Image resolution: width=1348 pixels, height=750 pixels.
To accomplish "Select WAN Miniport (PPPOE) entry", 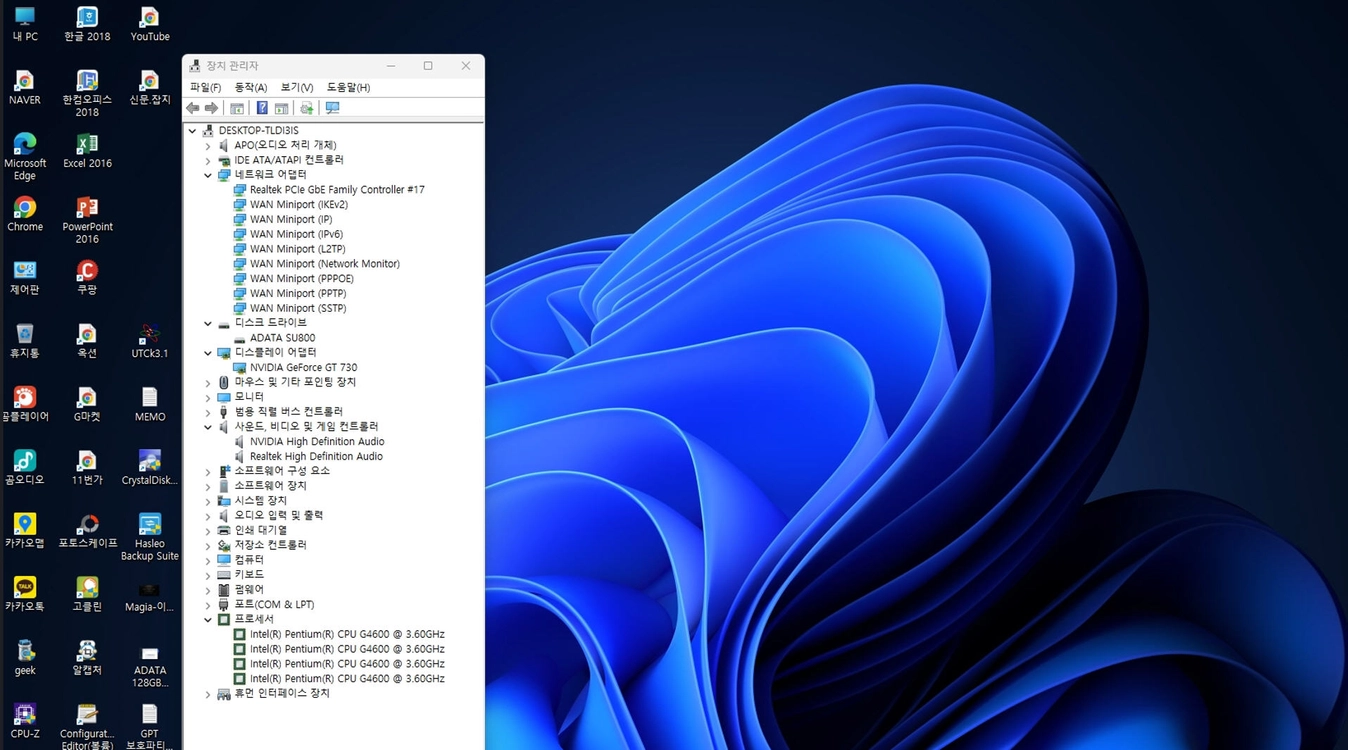I will (302, 278).
